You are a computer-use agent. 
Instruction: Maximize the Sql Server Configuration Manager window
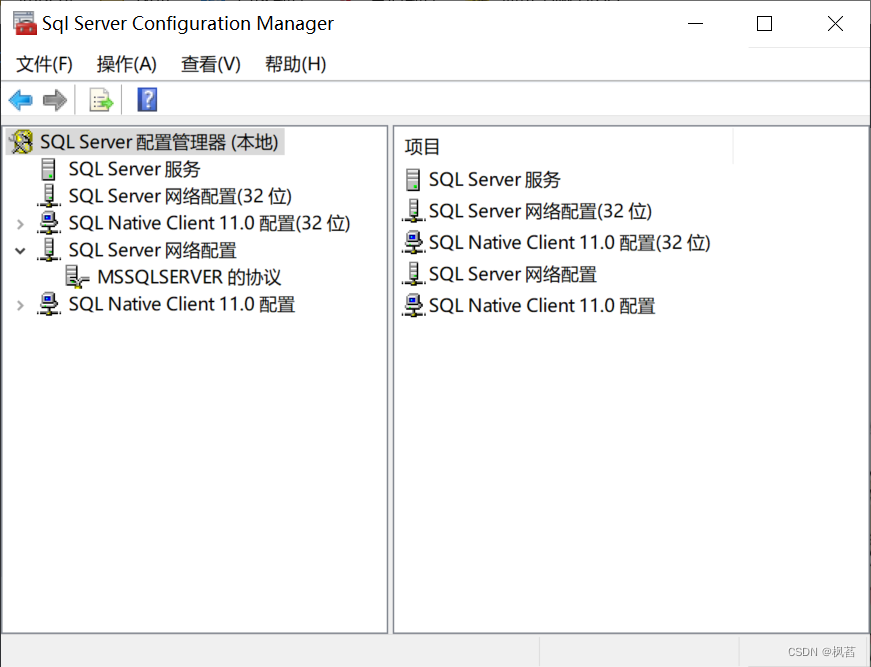[764, 24]
